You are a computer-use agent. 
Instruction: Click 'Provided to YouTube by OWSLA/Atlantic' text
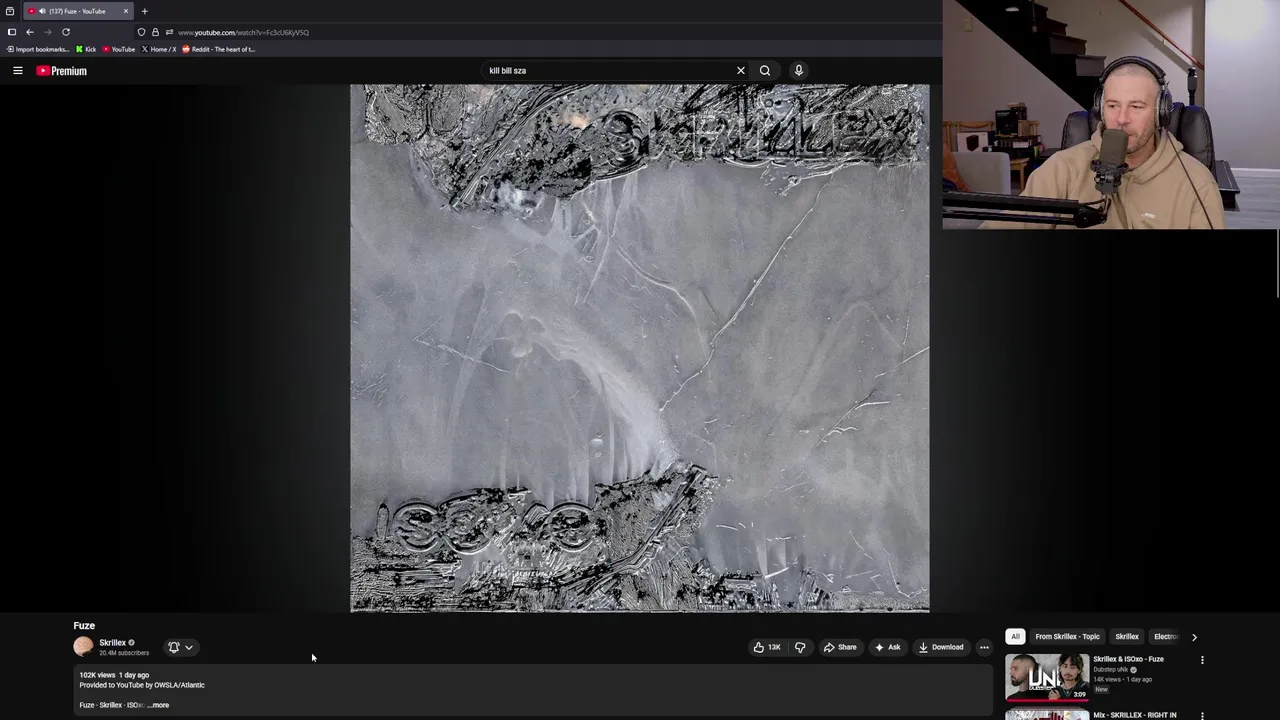pyautogui.click(x=142, y=685)
